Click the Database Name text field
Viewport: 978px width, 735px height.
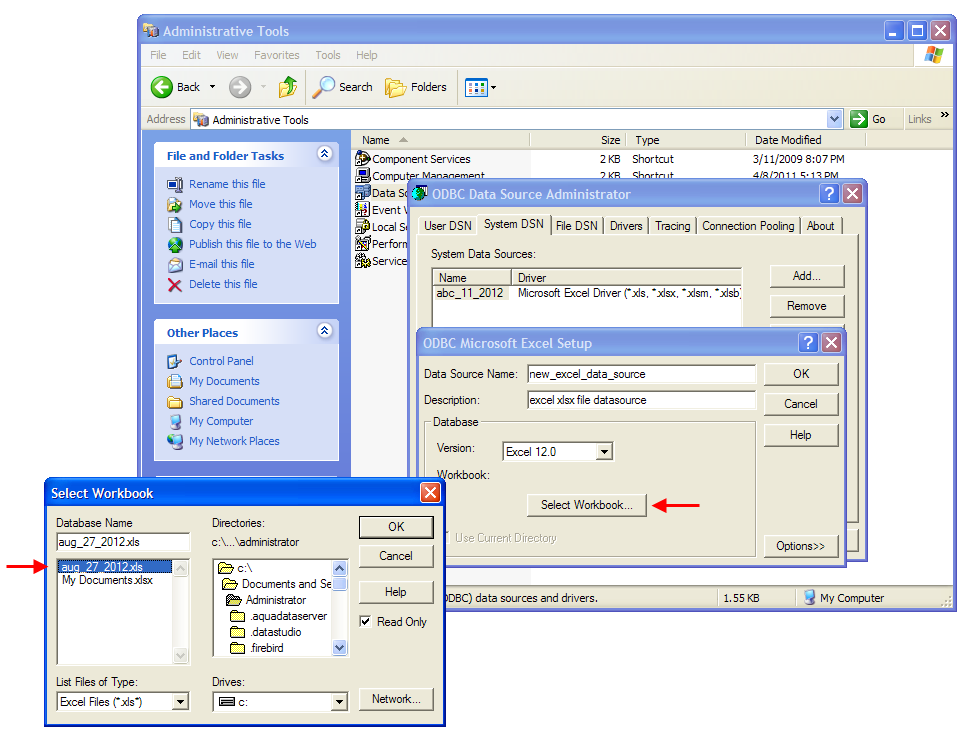(x=123, y=542)
